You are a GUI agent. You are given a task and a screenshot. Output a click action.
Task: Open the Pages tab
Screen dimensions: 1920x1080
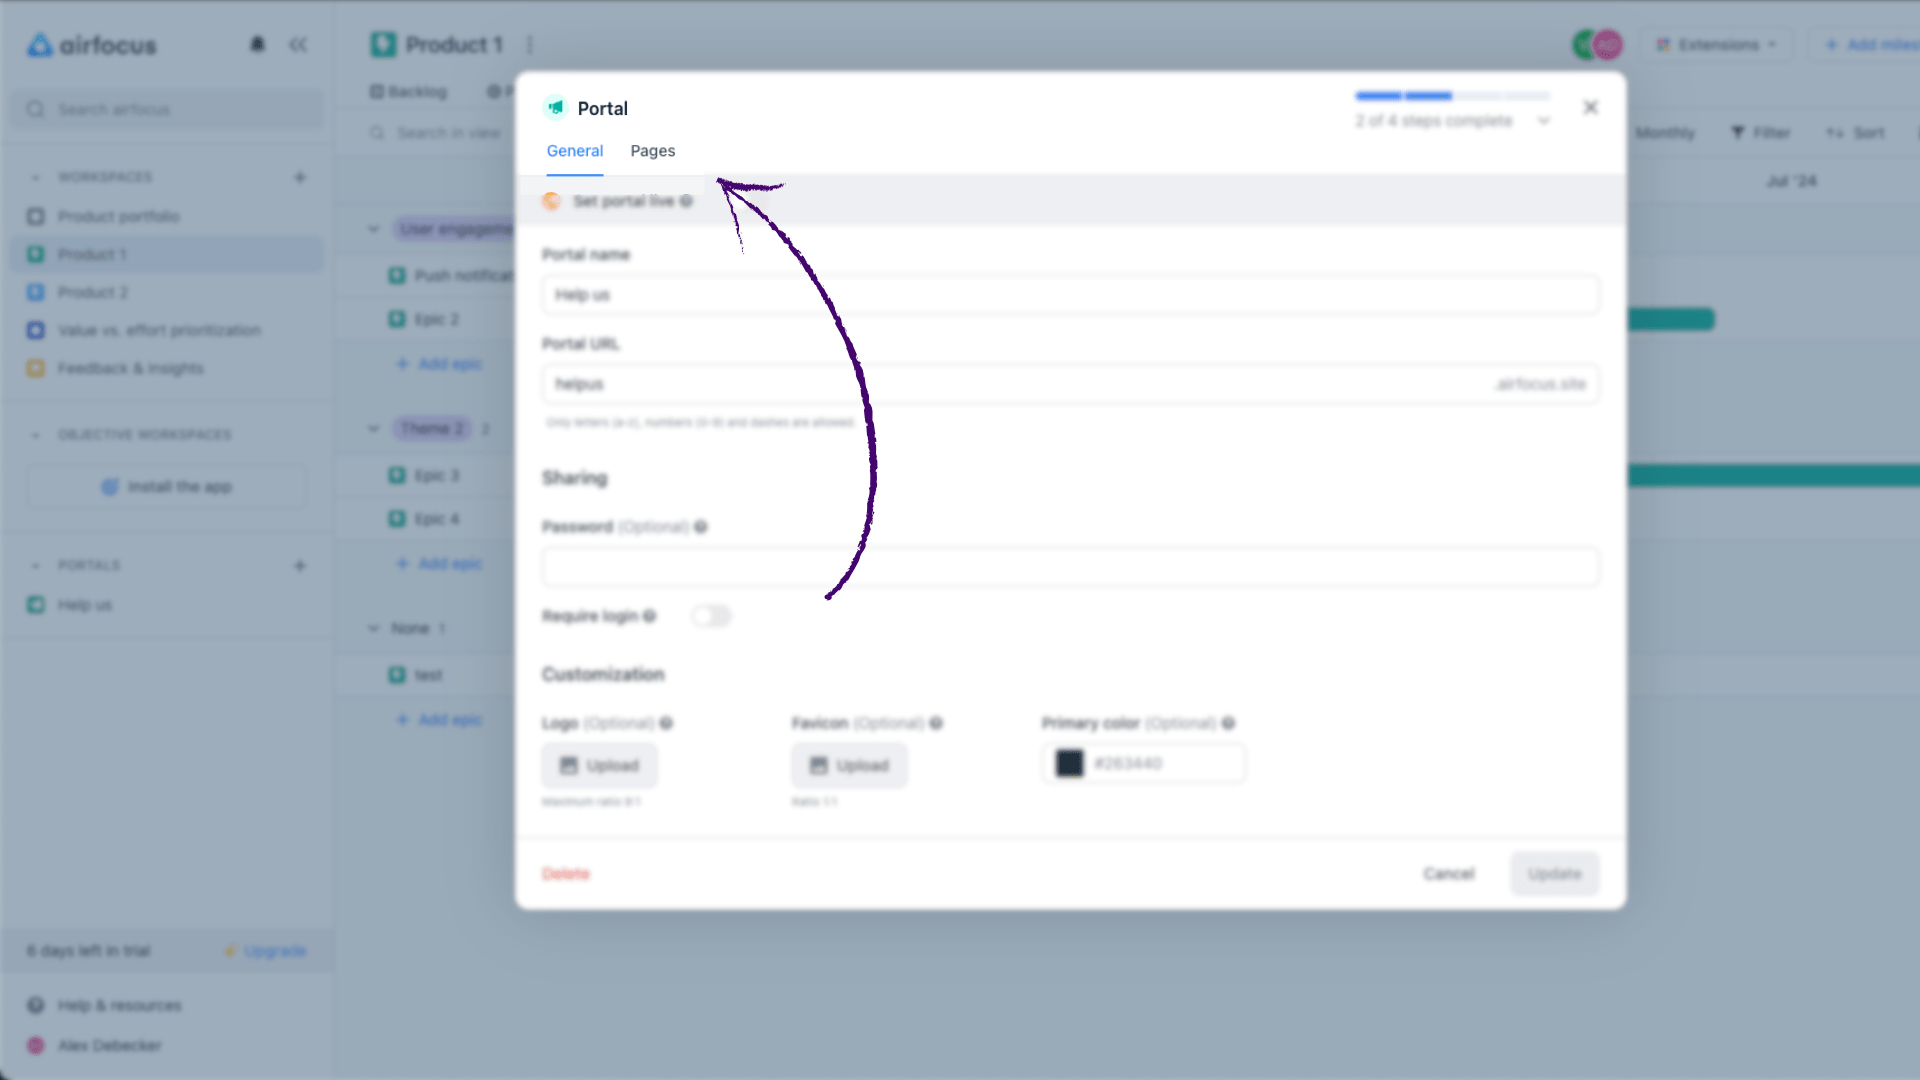click(652, 151)
